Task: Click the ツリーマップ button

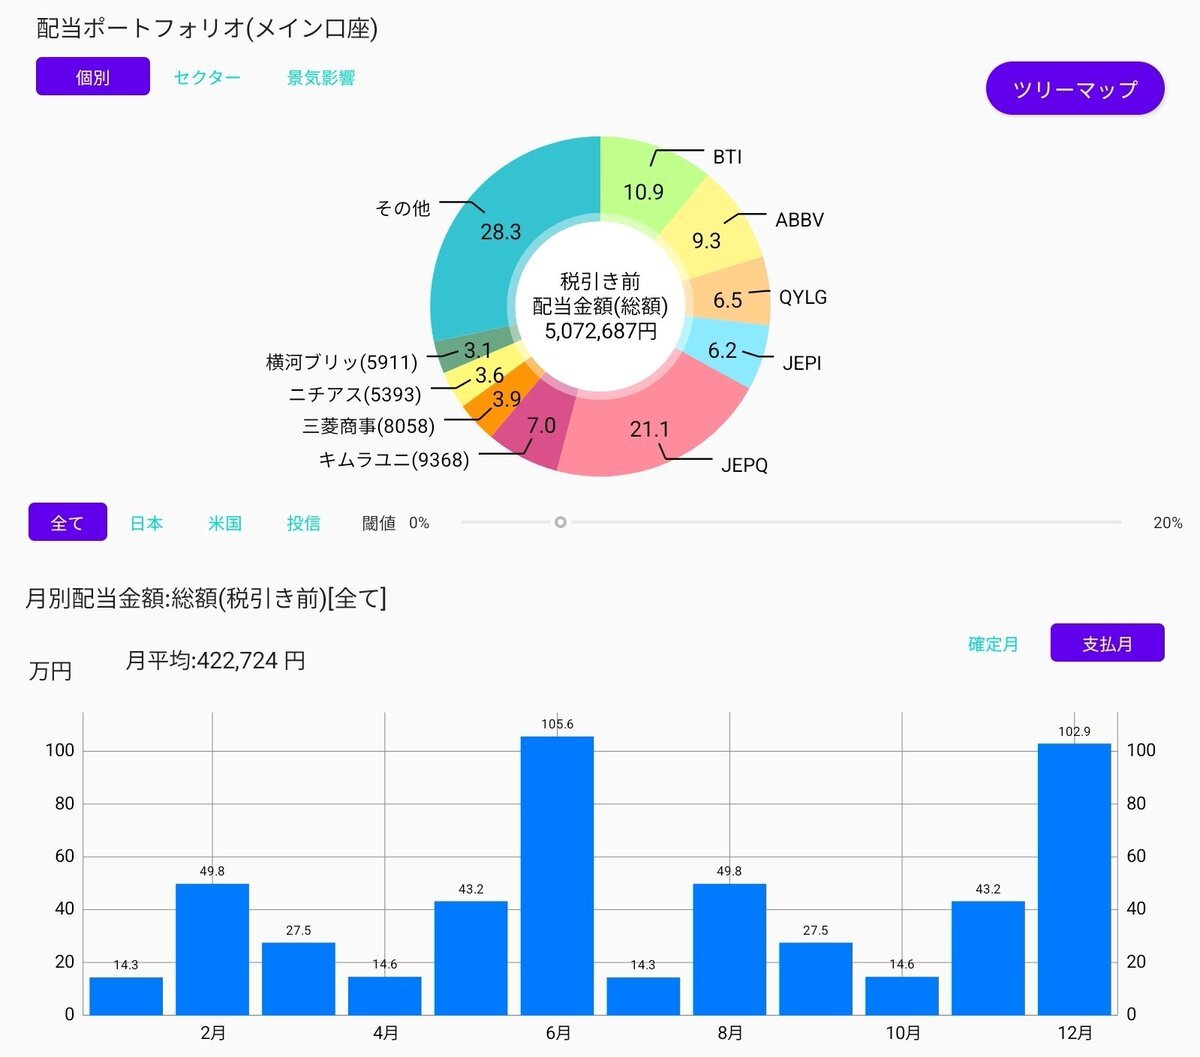Action: pos(1075,89)
